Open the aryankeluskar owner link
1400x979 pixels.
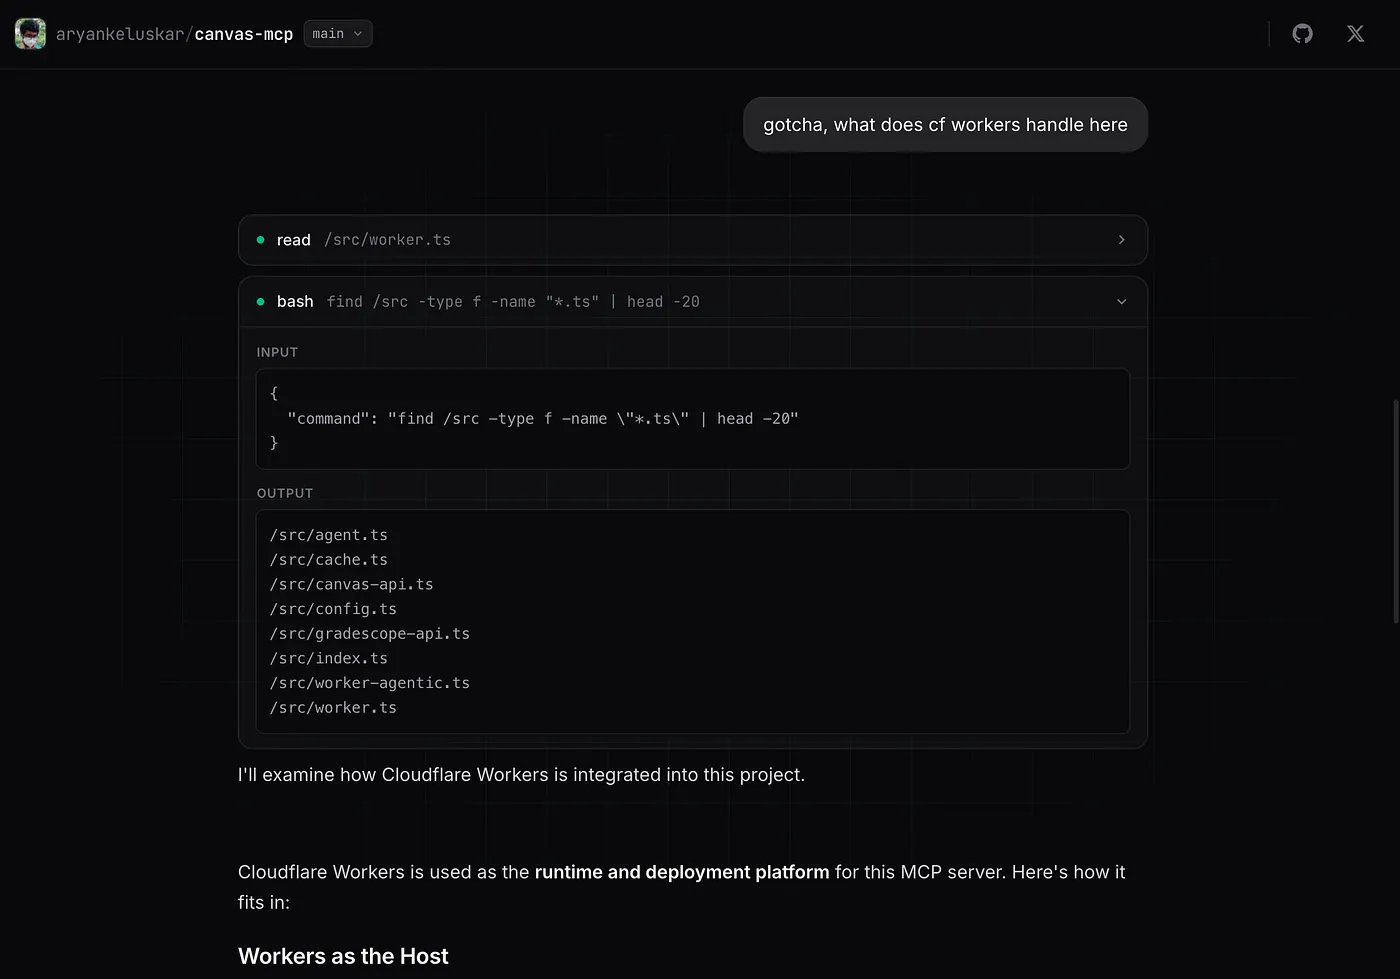click(119, 34)
